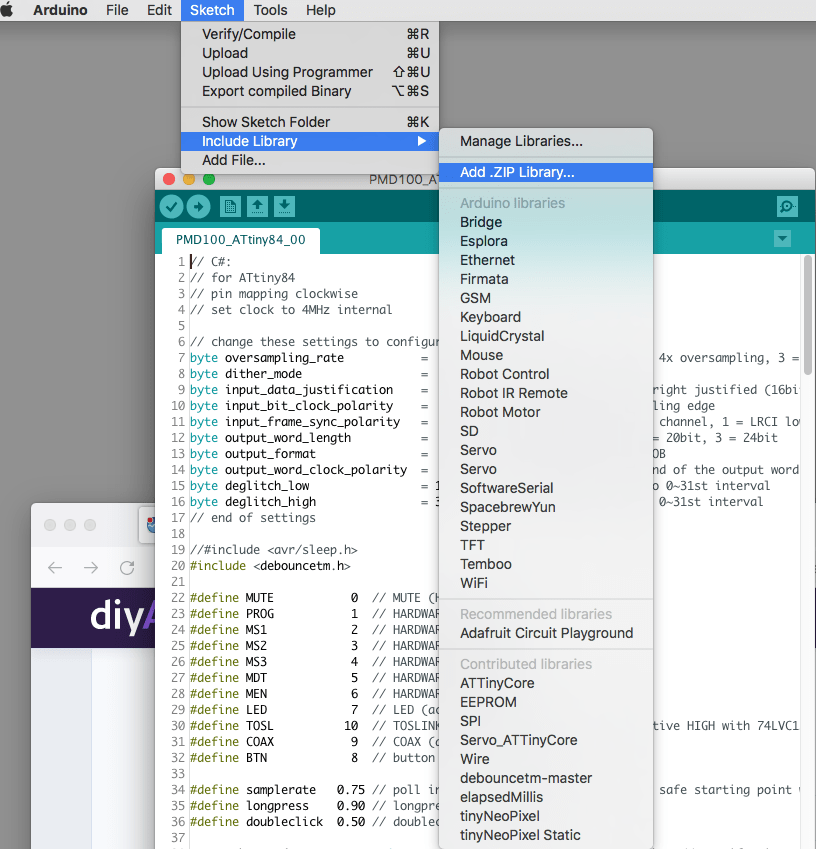The width and height of the screenshot is (816, 849).
Task: Include the debouncetm-master library
Action: coord(546,778)
